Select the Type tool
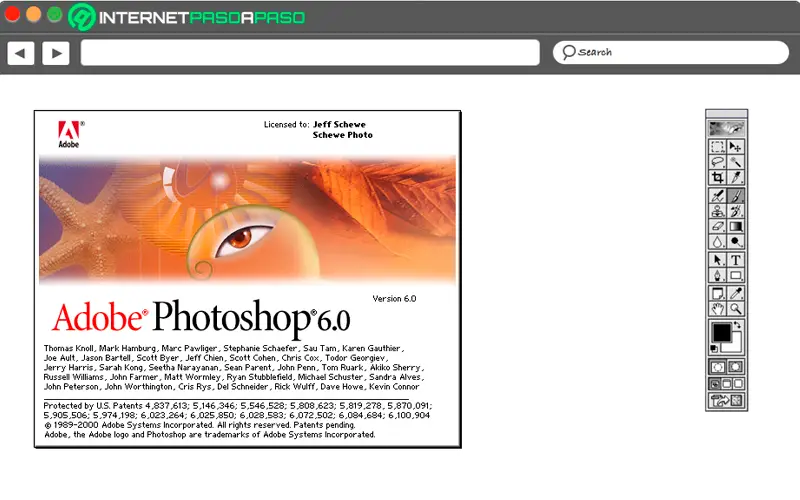The height and width of the screenshot is (500, 800). (x=735, y=260)
